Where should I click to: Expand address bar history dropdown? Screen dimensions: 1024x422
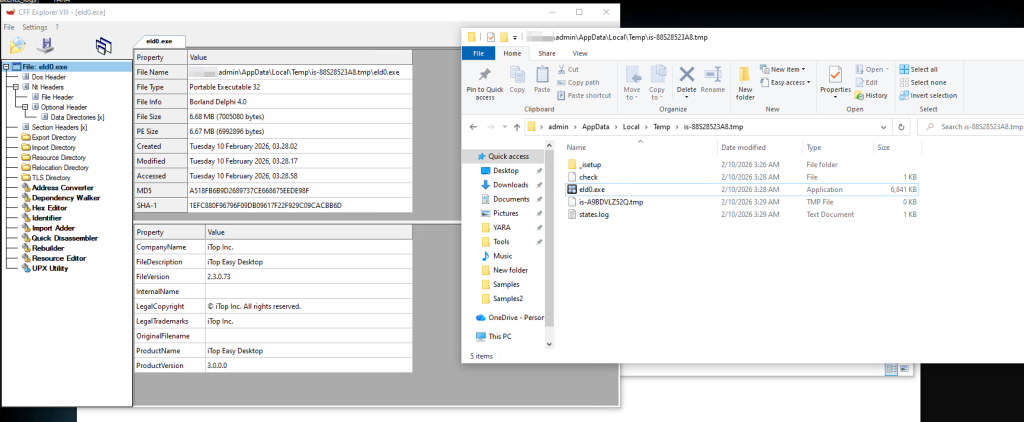pos(884,127)
